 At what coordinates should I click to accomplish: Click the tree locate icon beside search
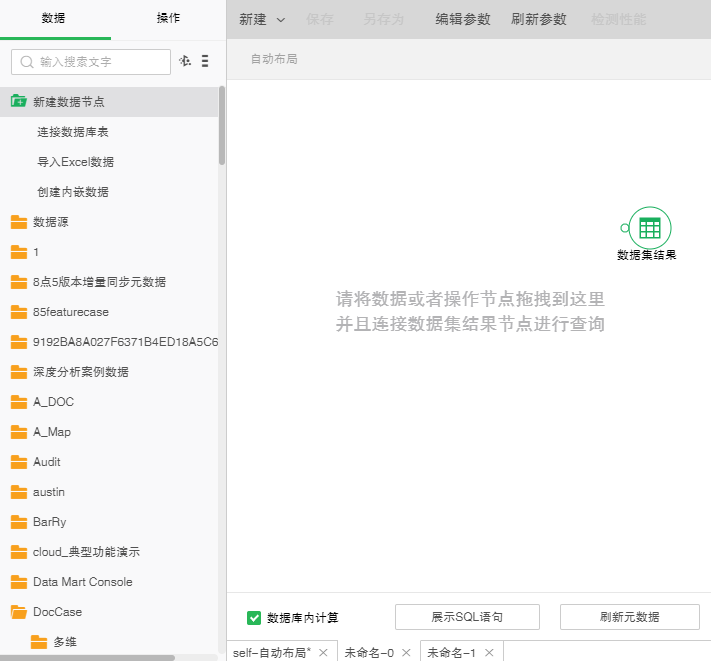coord(185,61)
